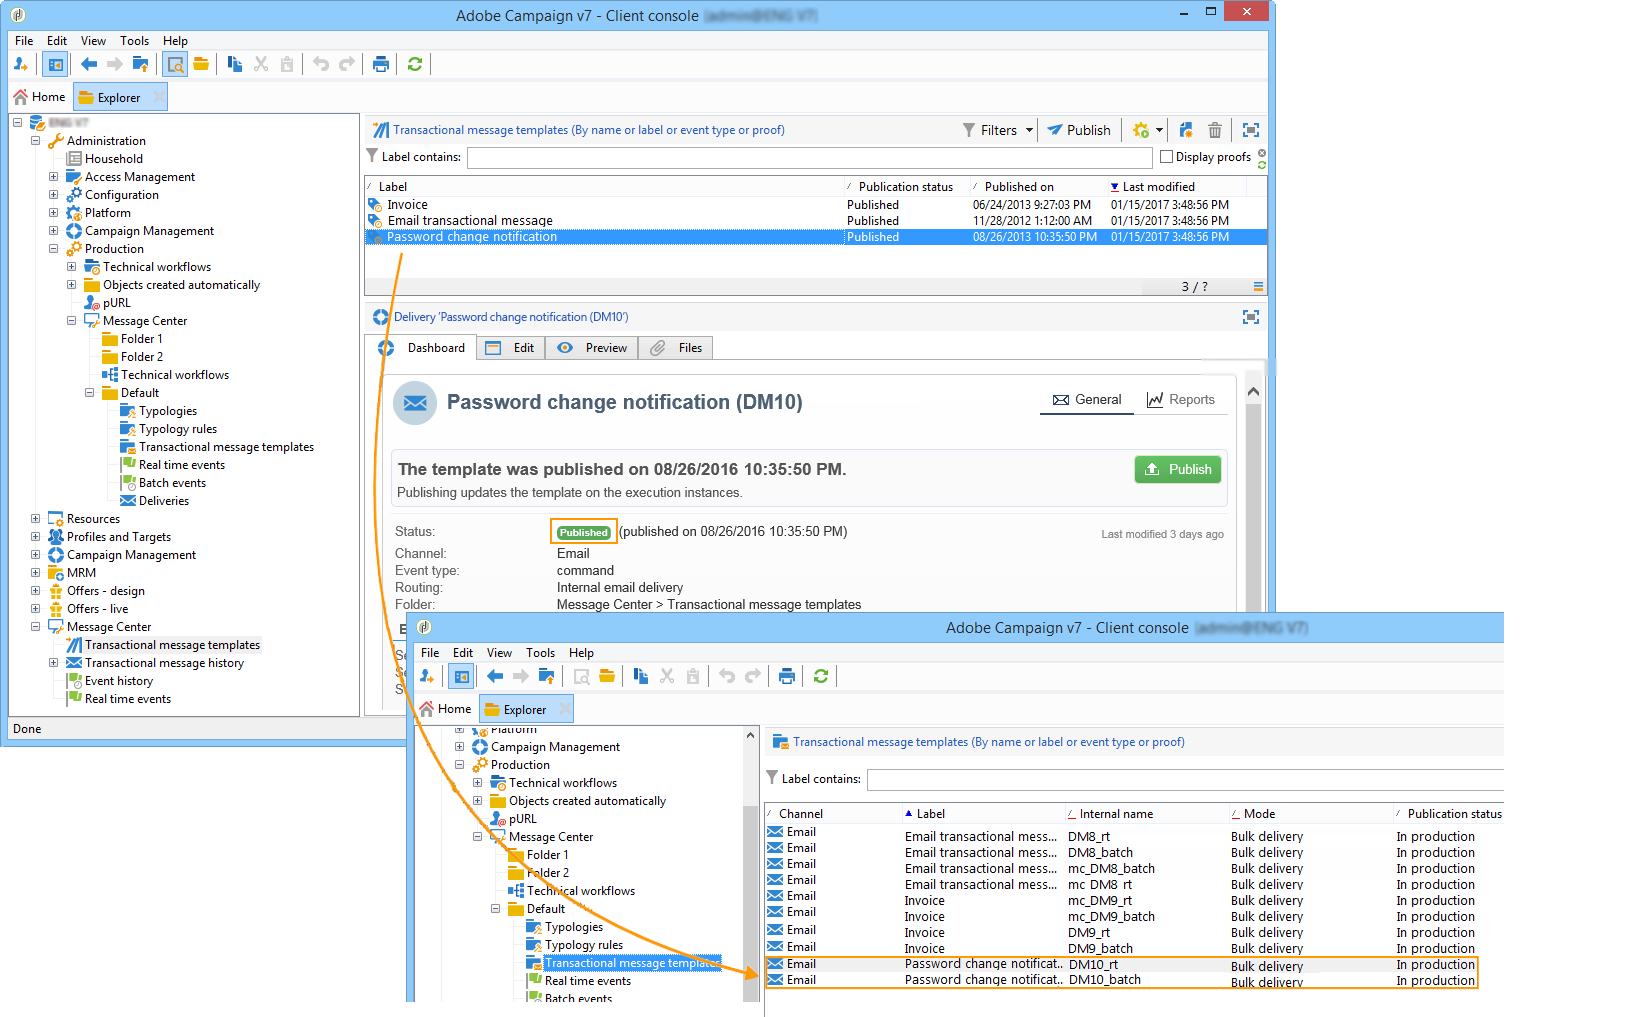
Task: Maximize the template list panel
Action: pyautogui.click(x=1251, y=130)
